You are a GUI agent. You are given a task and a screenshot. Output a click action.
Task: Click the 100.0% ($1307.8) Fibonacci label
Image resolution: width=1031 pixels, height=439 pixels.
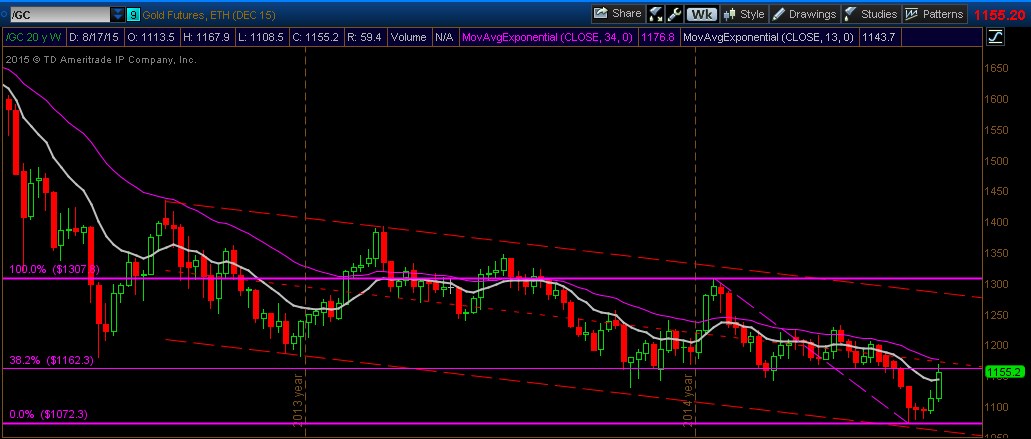click(x=55, y=269)
